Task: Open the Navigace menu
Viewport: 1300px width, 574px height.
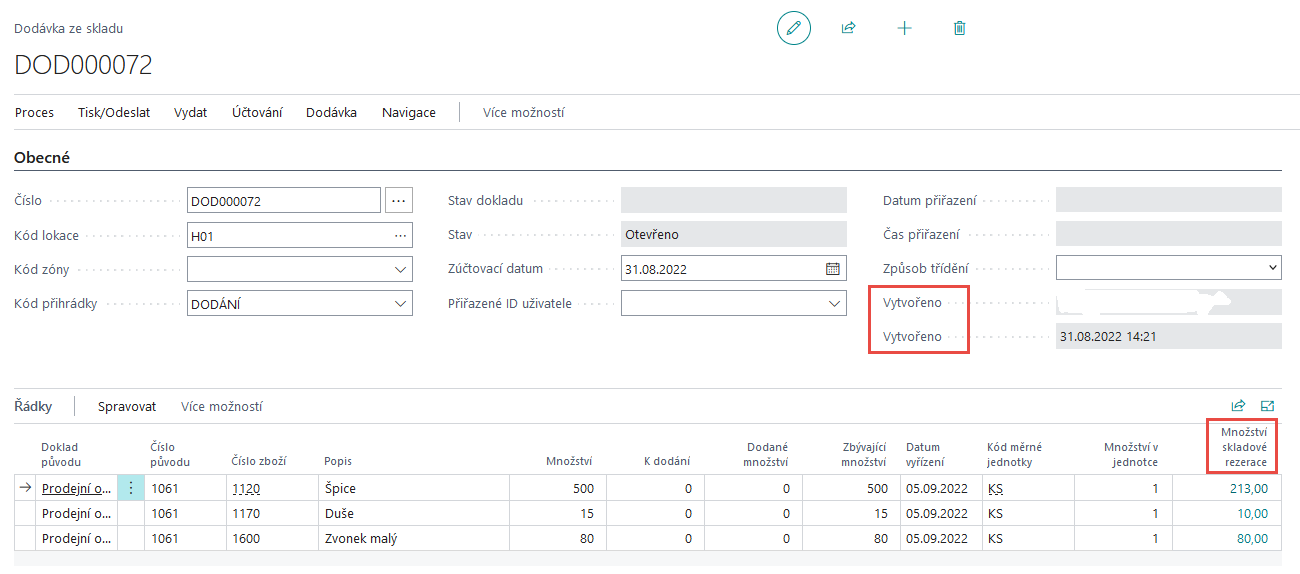Action: pos(408,112)
